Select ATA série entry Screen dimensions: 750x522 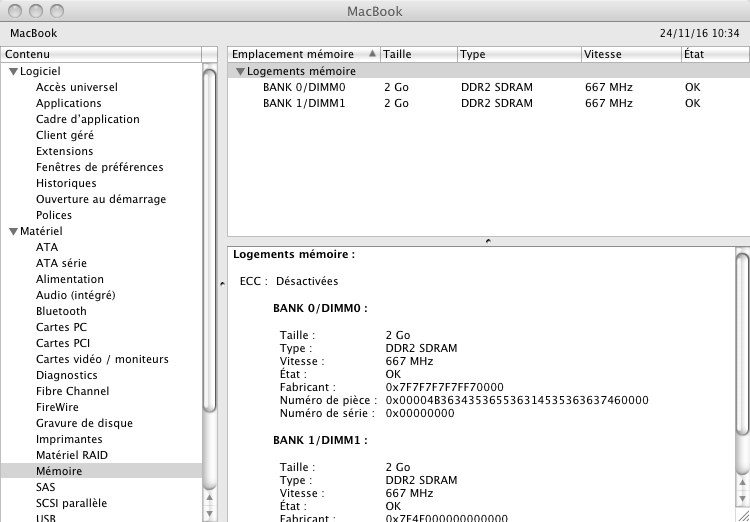61,263
